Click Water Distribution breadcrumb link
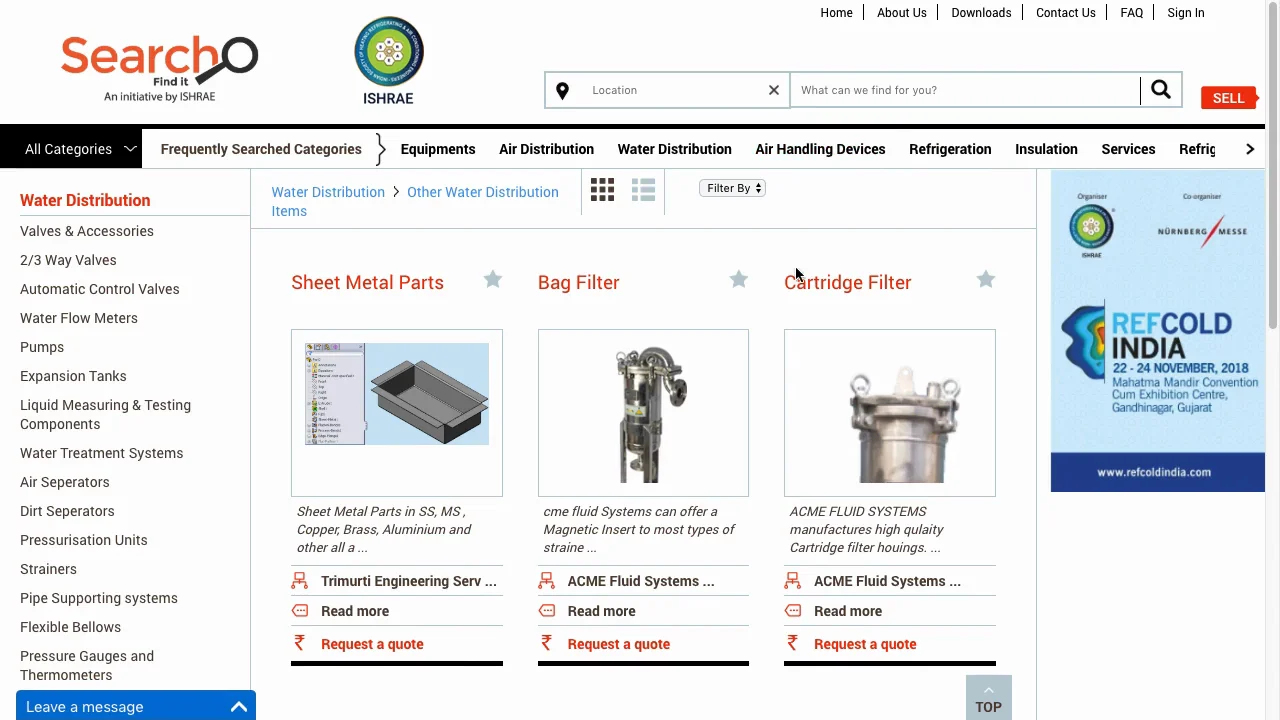 coord(328,192)
